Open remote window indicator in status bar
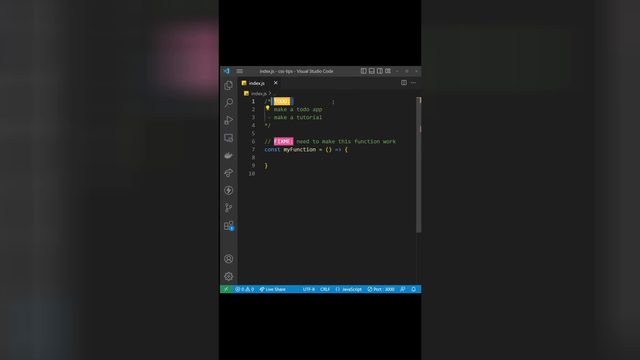 (x=226, y=289)
